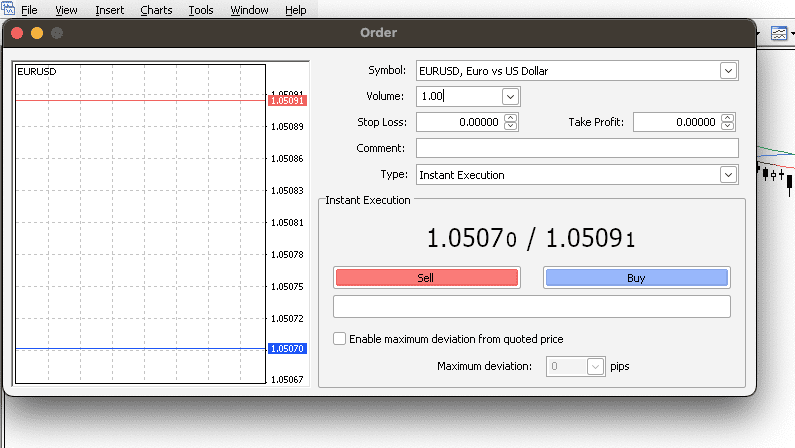This screenshot has width=795, height=448.
Task: Click the 1.05089 price axis label
Action: coord(287,127)
